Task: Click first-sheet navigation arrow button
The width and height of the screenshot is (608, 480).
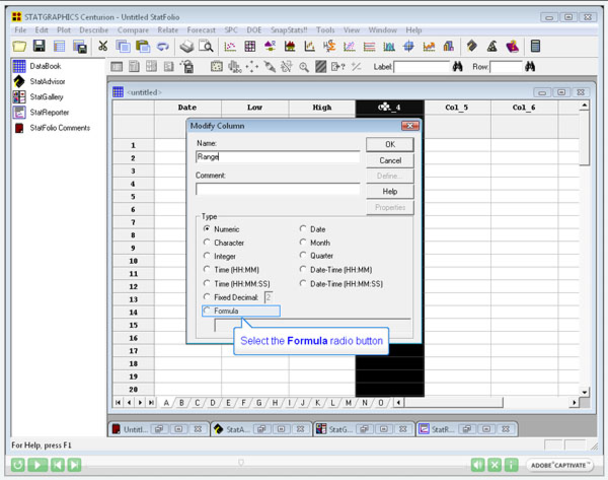Action: coord(118,402)
